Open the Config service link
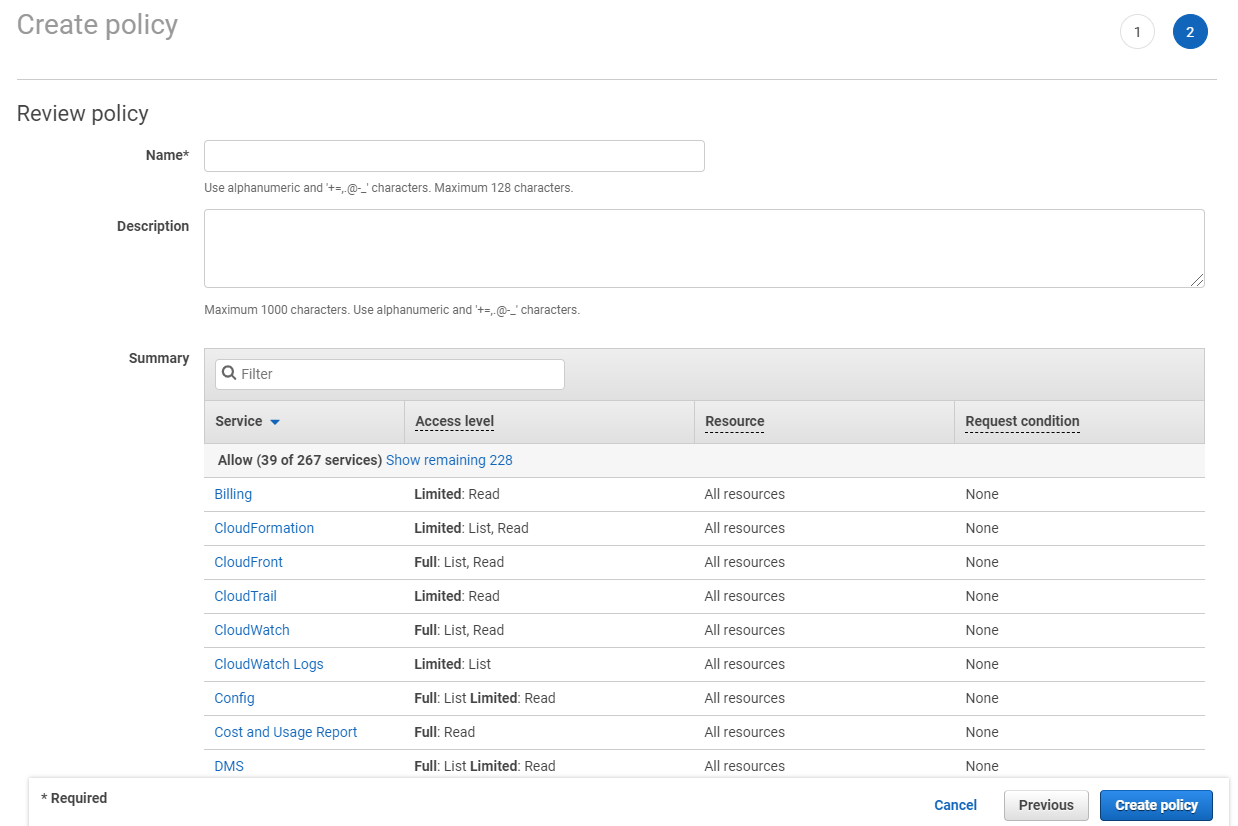This screenshot has width=1238, height=826. 234,698
